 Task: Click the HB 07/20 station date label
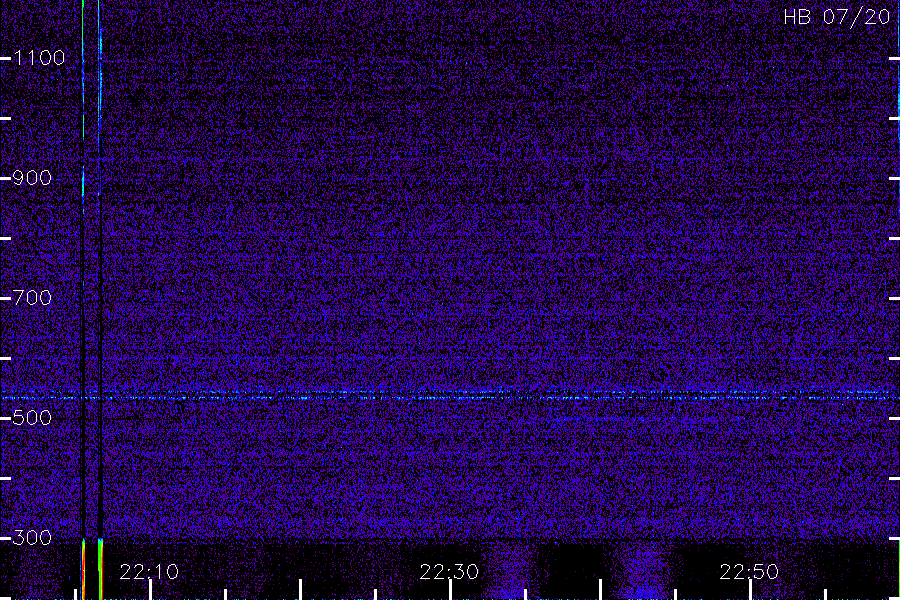coord(836,17)
